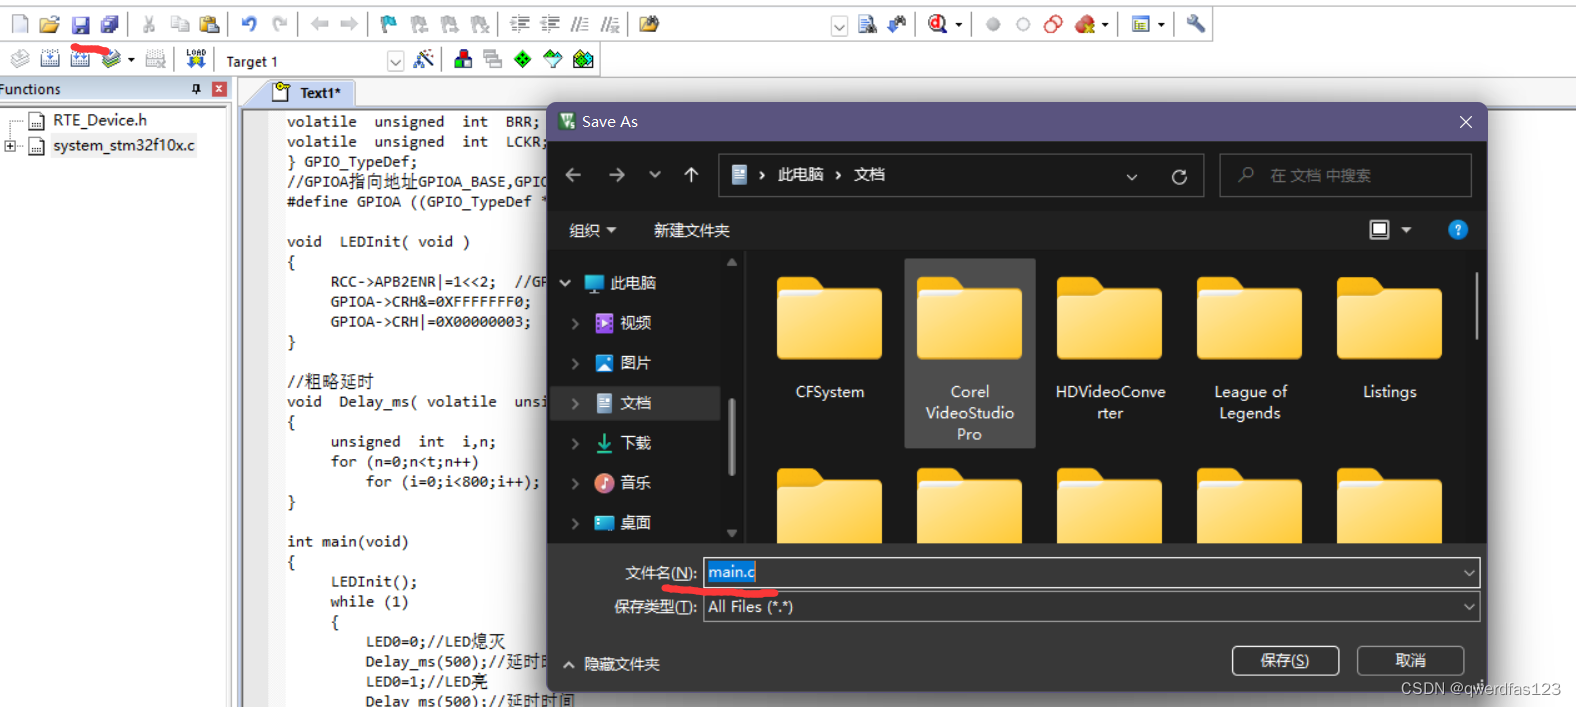Click the navigation tree vertical scrollbar
The height and width of the screenshot is (707, 1576).
pos(732,437)
